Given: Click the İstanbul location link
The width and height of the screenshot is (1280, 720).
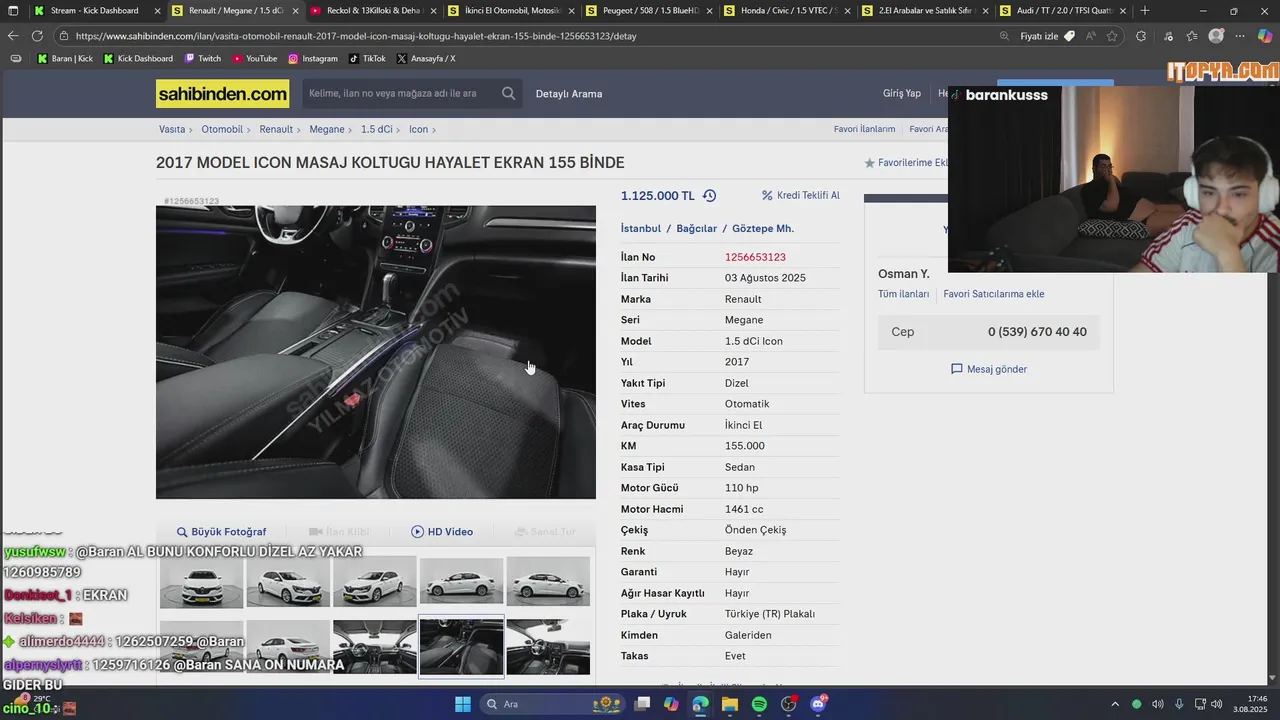Looking at the screenshot, I should point(641,229).
